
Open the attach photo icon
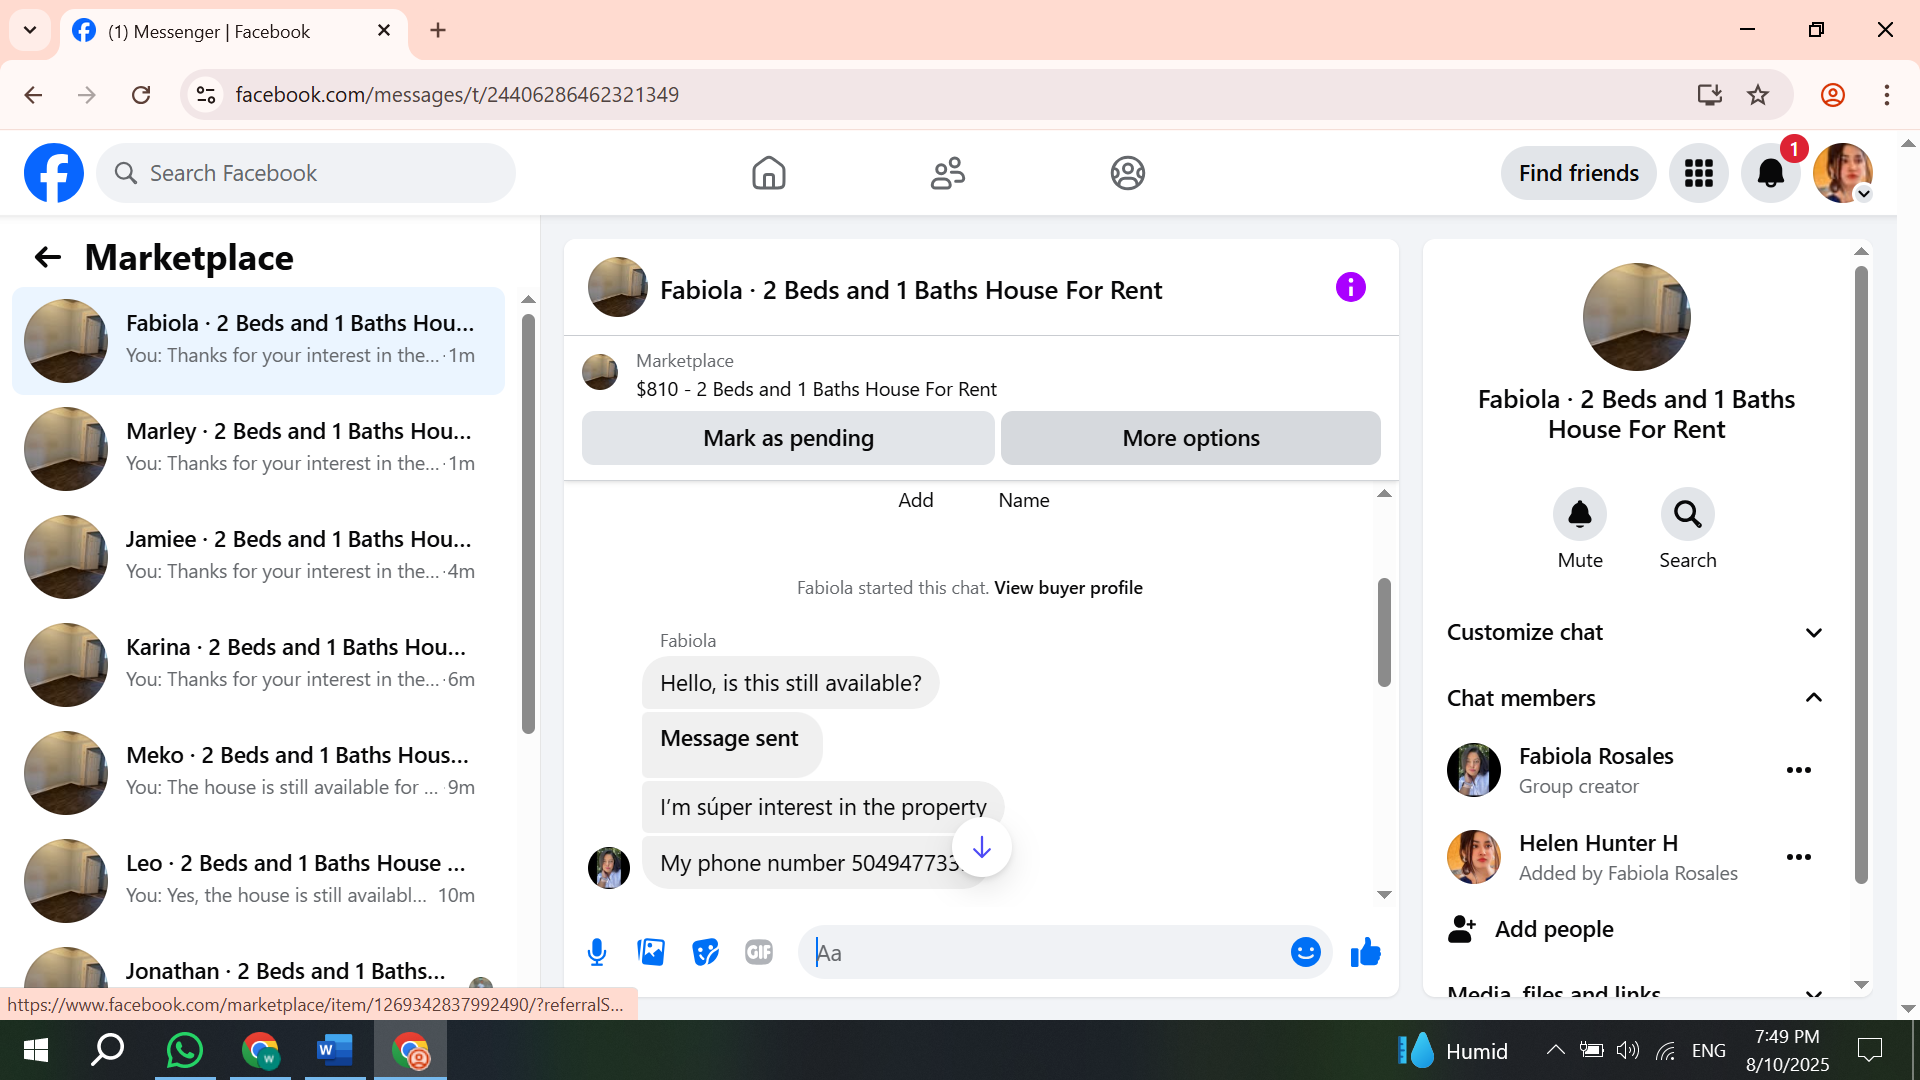651,952
